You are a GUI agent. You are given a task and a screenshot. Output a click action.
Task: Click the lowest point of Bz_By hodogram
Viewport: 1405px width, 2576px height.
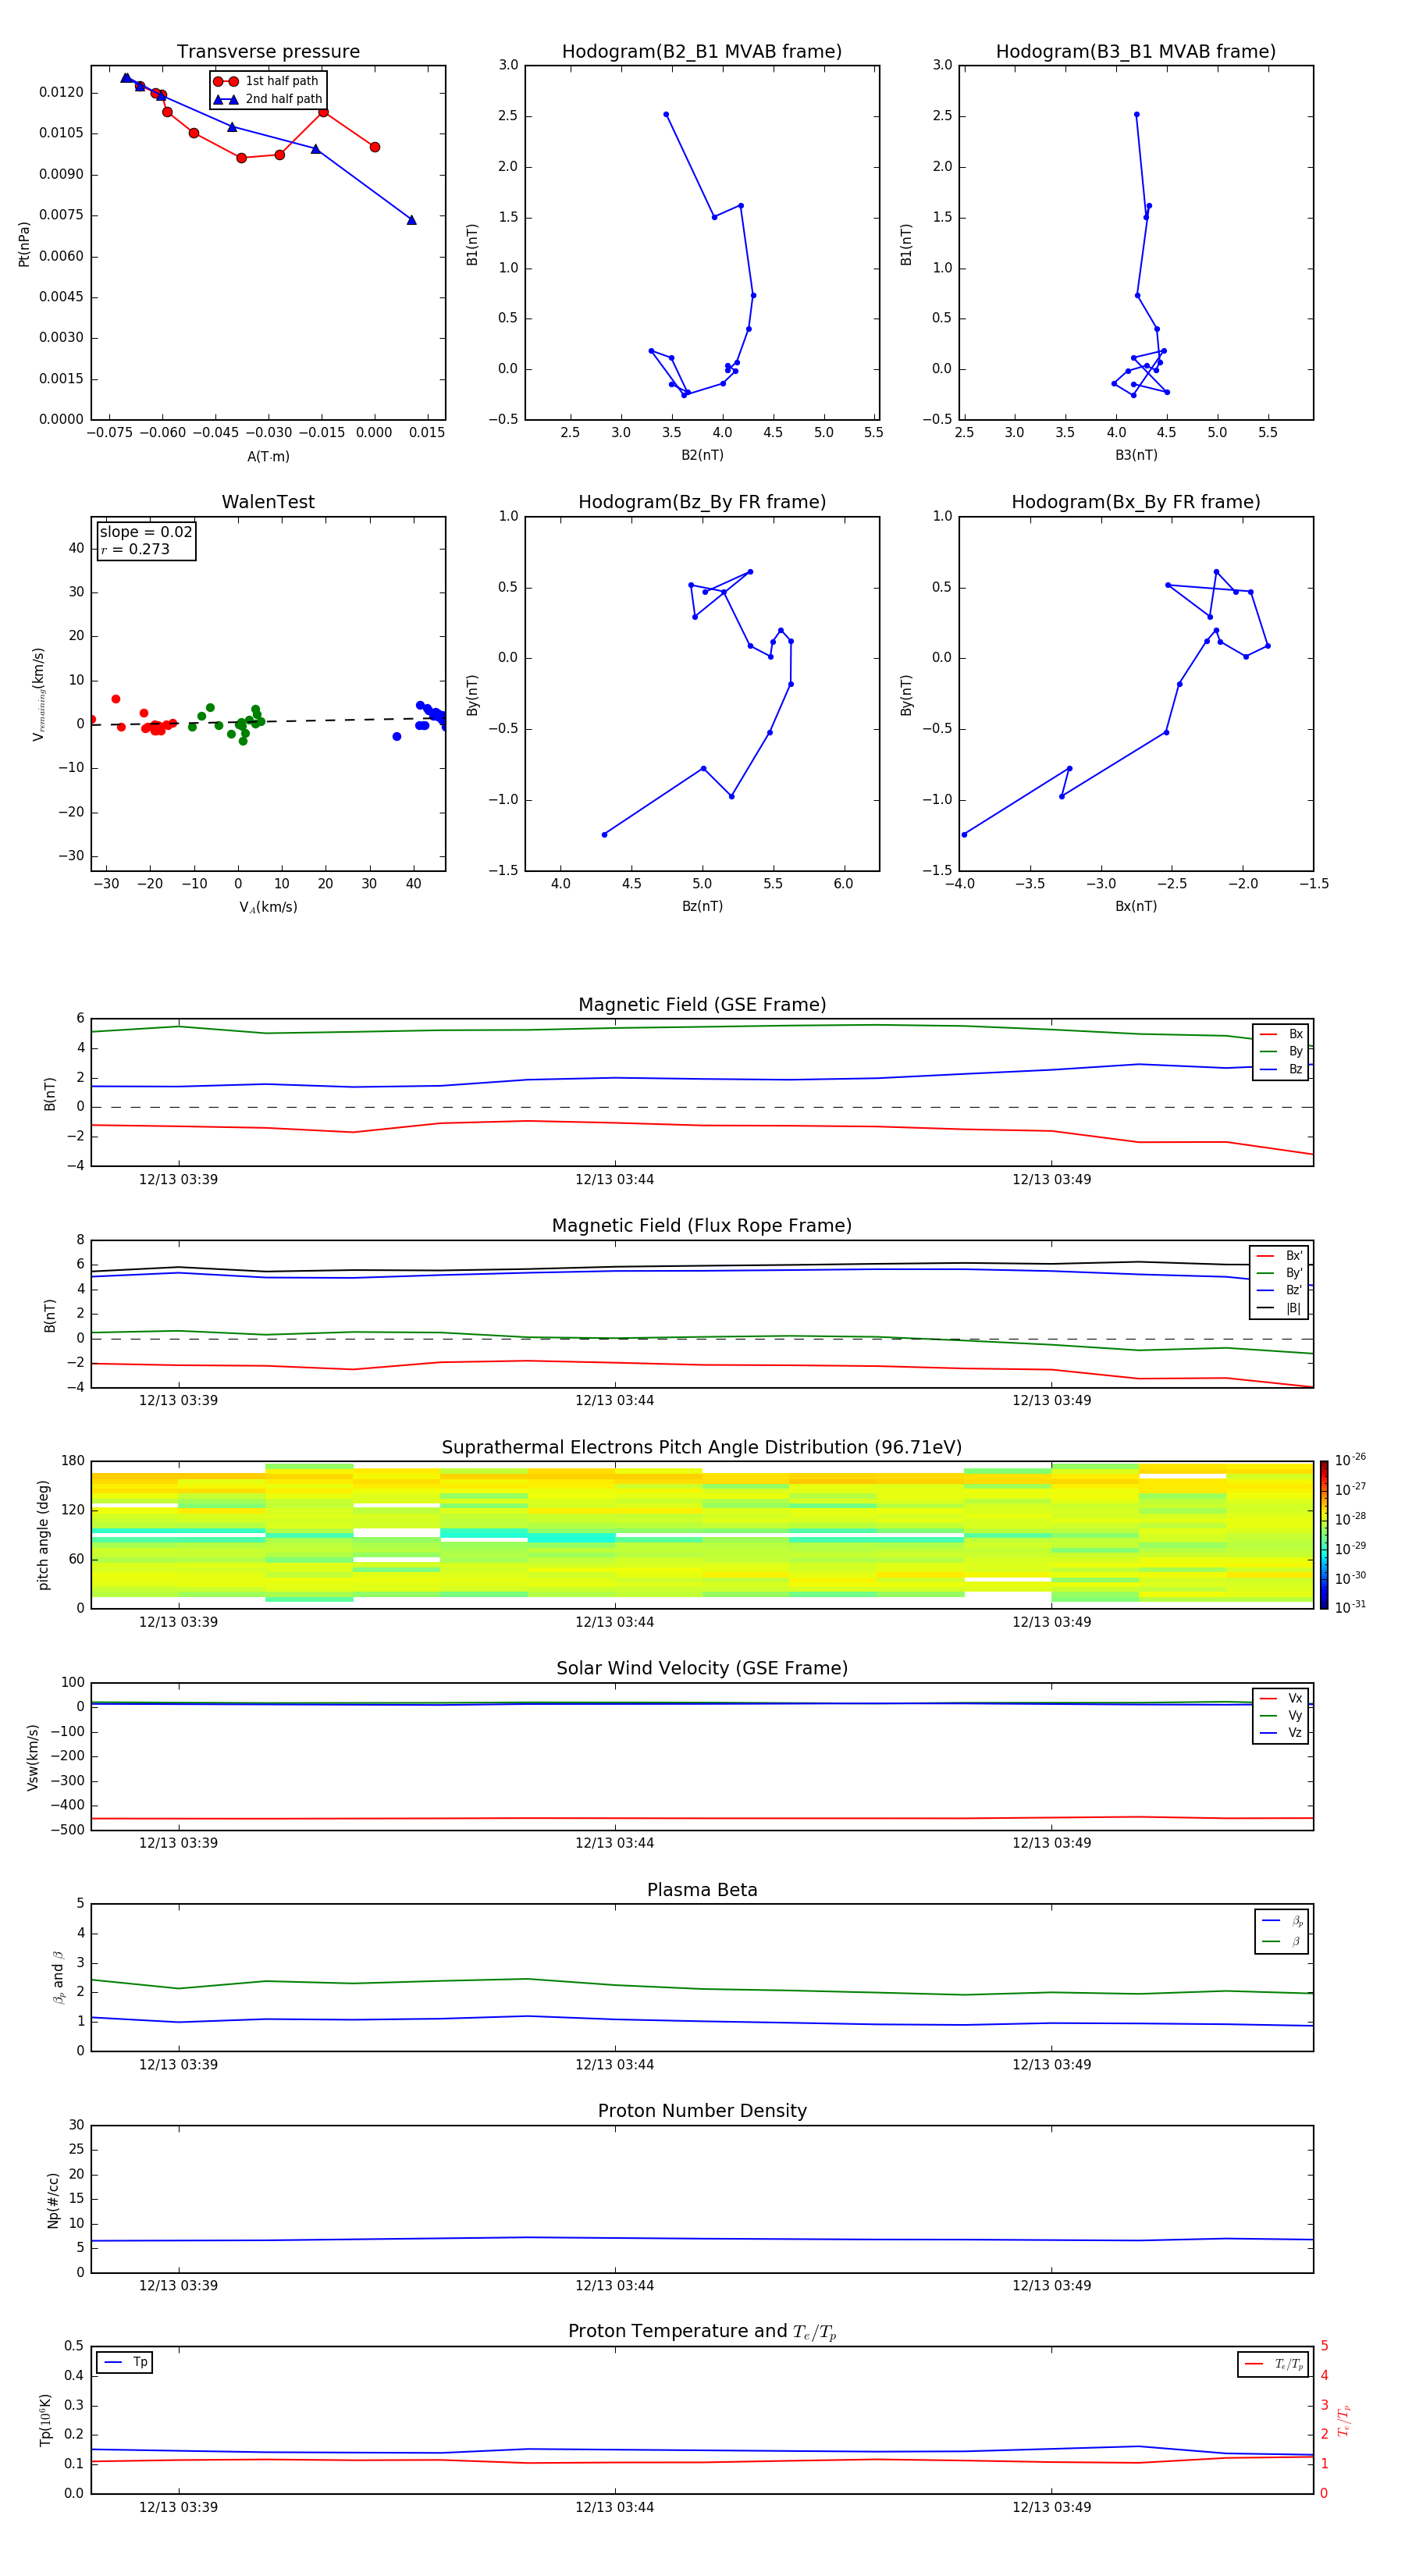coord(604,834)
